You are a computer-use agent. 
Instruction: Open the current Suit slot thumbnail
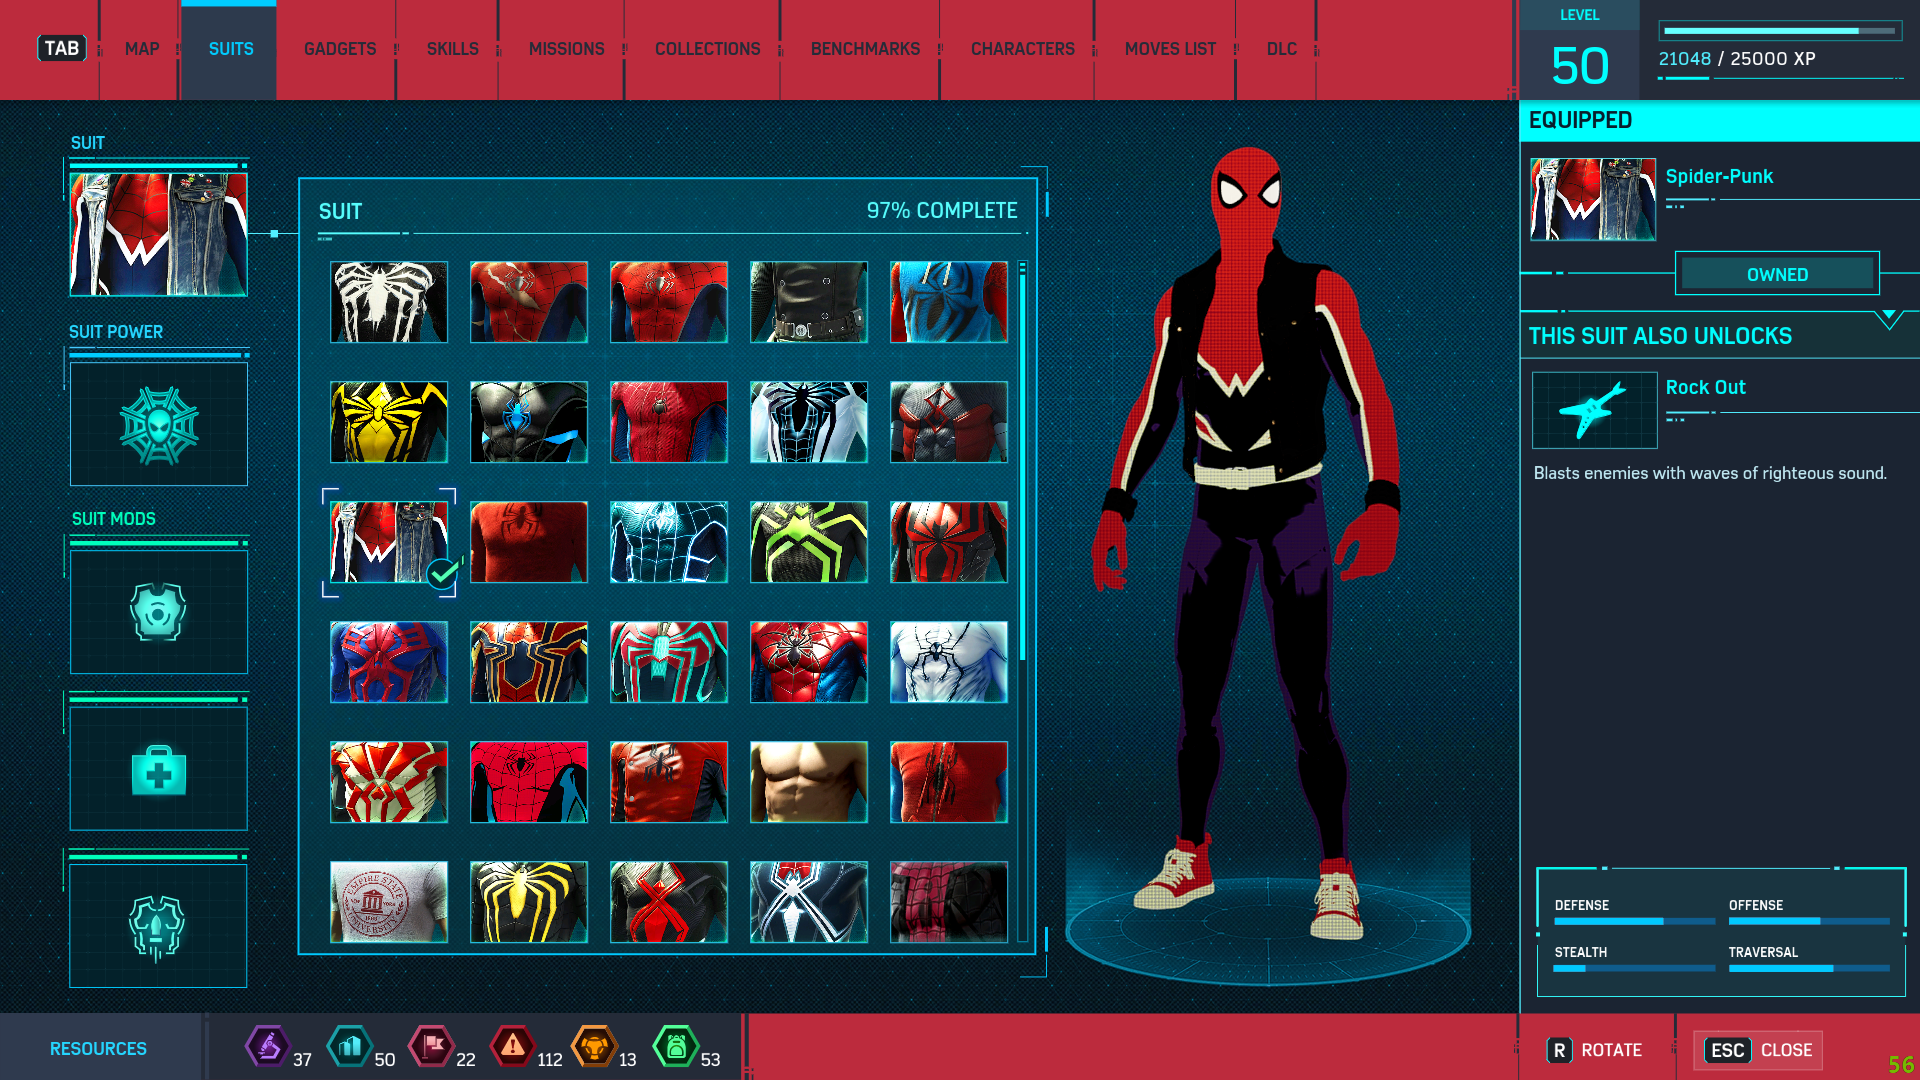click(159, 235)
